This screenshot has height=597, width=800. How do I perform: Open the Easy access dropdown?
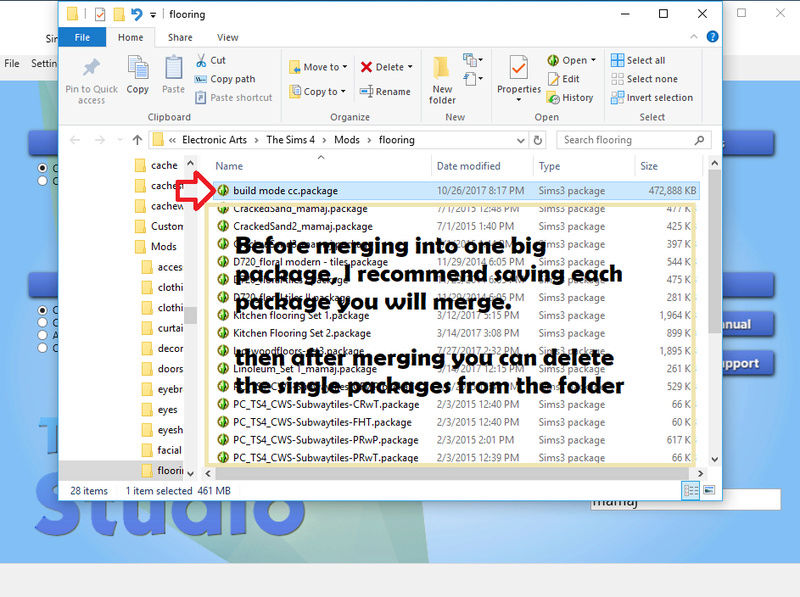pos(472,79)
